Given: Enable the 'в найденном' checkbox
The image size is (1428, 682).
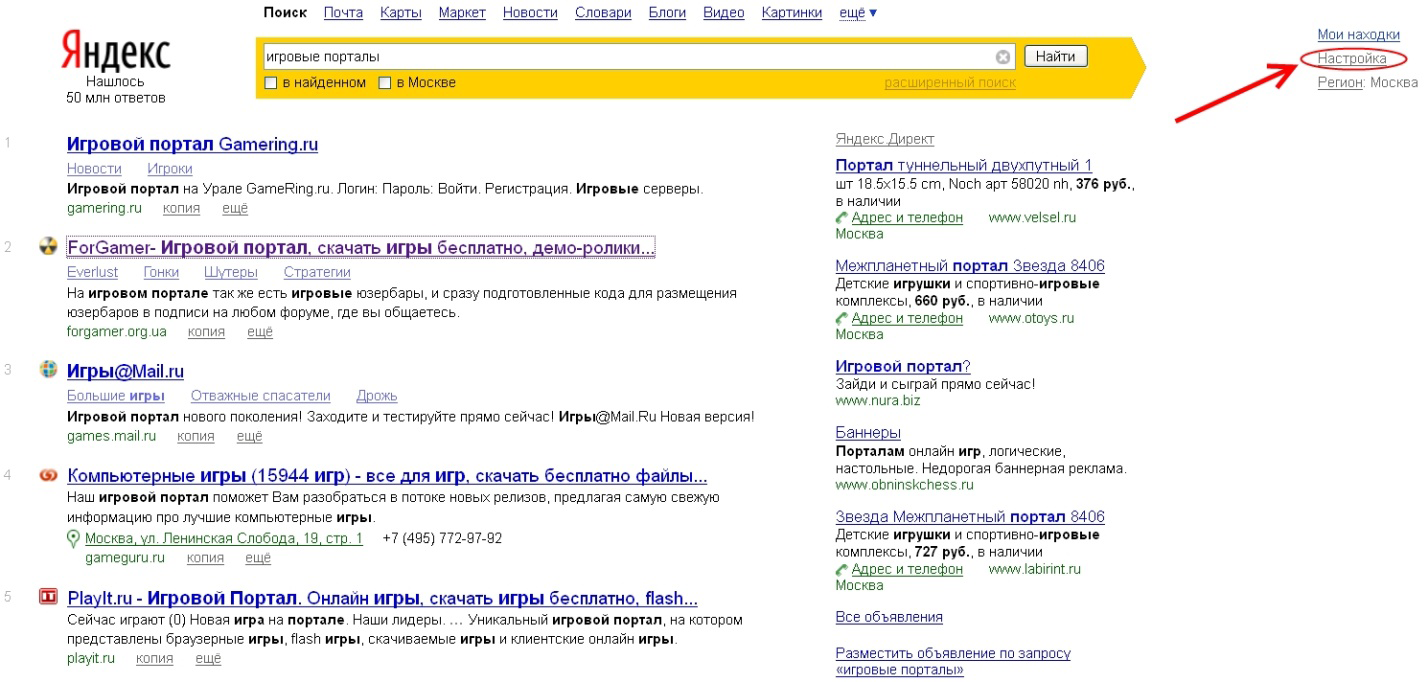Looking at the screenshot, I should pyautogui.click(x=270, y=83).
